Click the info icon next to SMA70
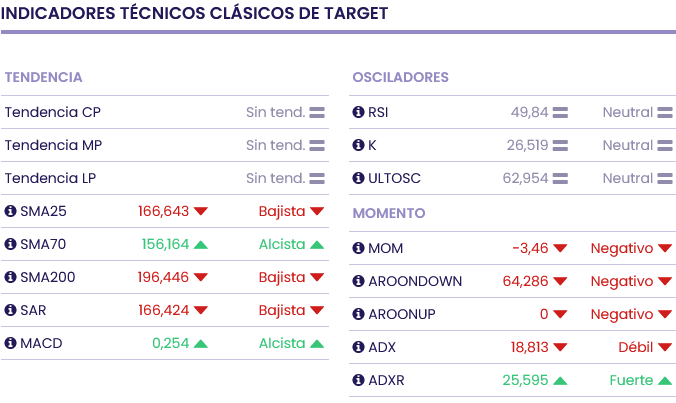The width and height of the screenshot is (676, 403). click(x=11, y=244)
